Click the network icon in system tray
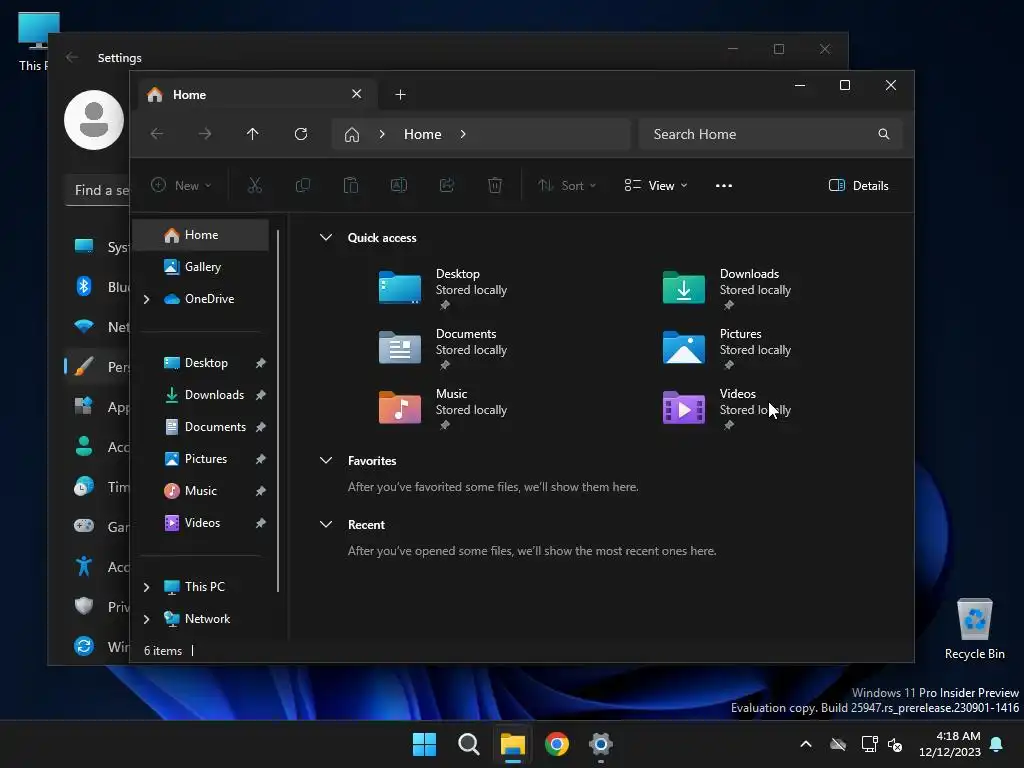1024x768 pixels. pos(869,744)
